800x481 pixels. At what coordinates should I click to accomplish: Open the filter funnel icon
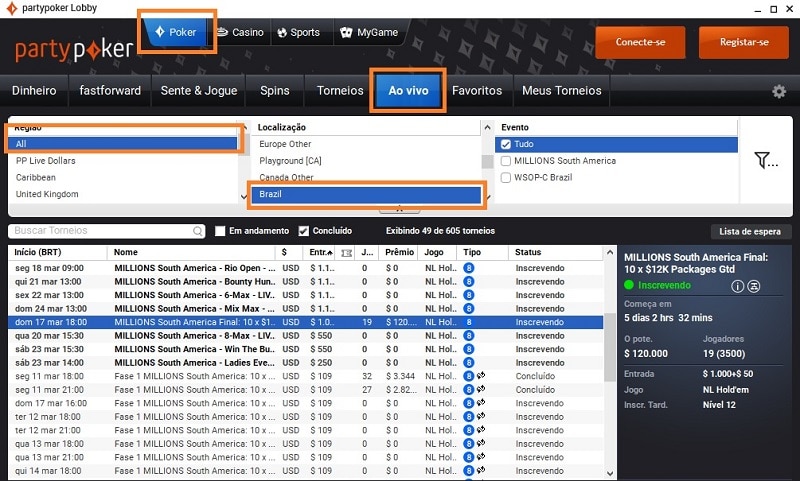click(x=765, y=160)
